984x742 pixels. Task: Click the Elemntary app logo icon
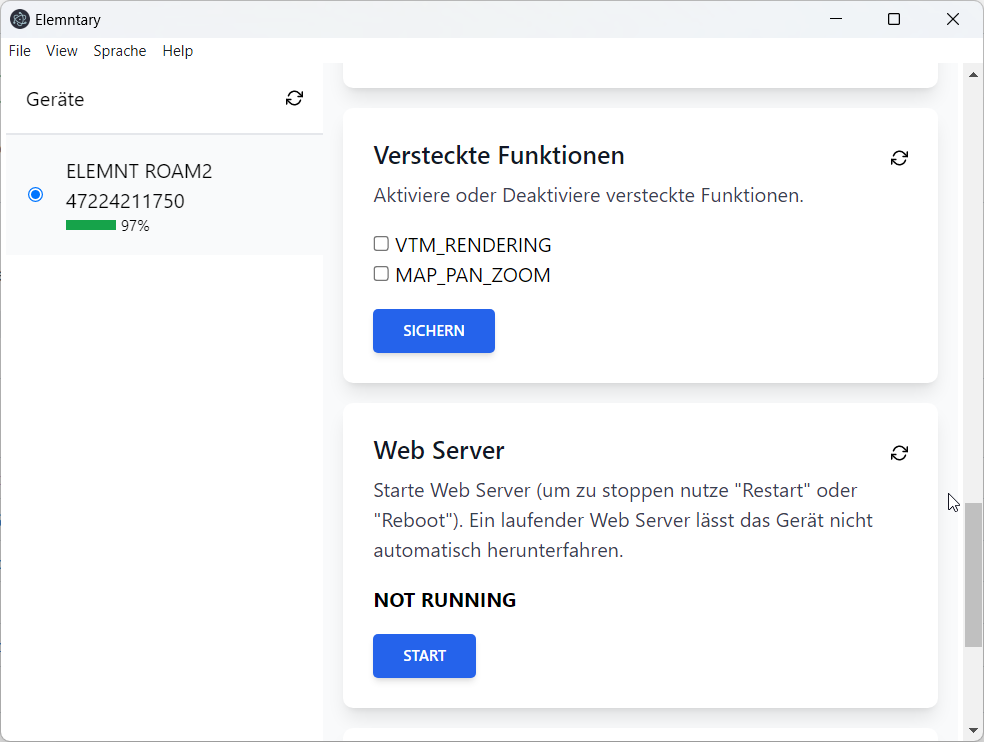tap(19, 19)
